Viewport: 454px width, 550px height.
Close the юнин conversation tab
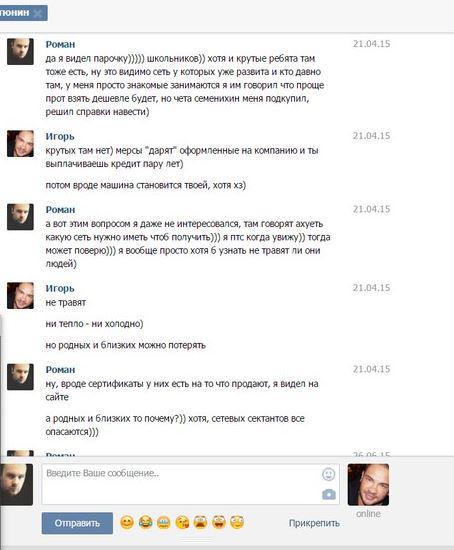[38, 14]
